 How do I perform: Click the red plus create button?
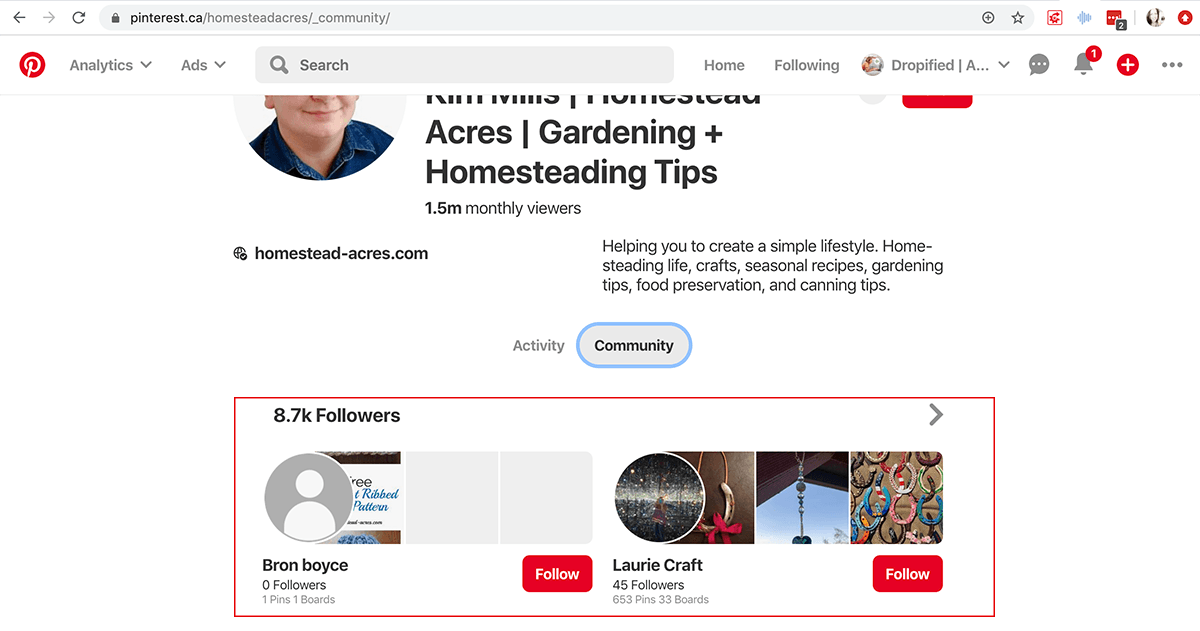[x=1128, y=65]
